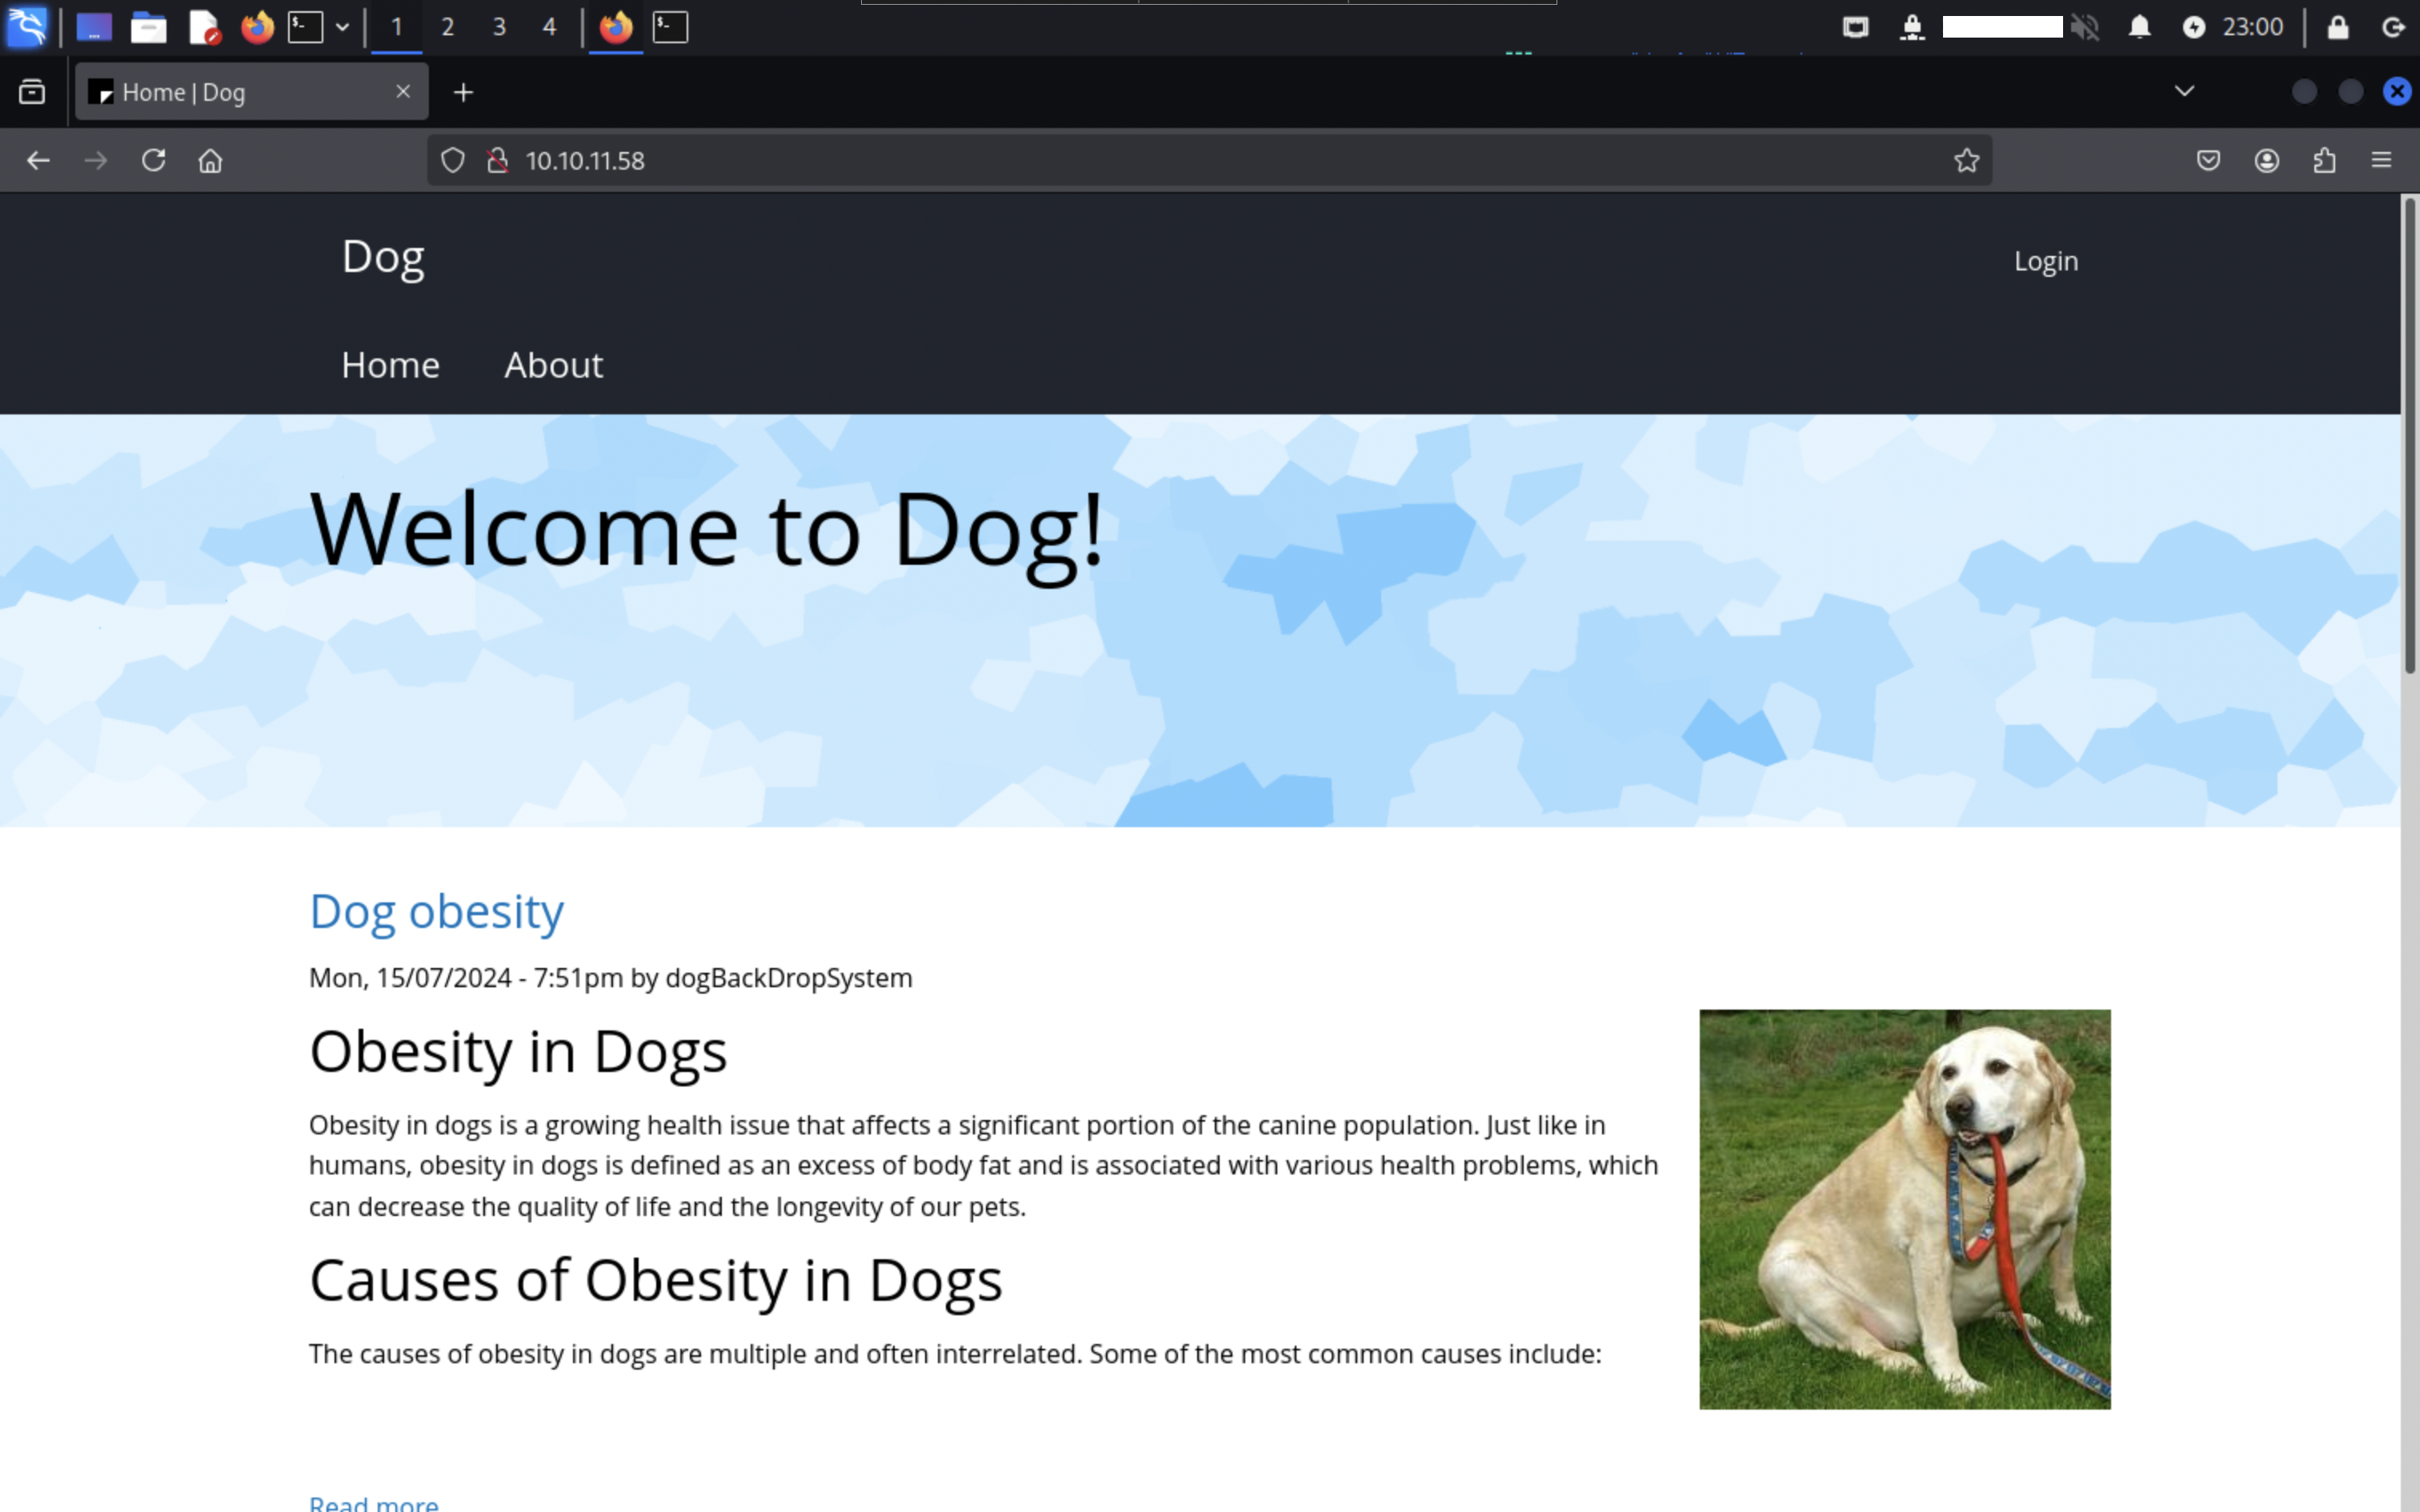
Task: Click tracking protection shield icon
Action: coord(453,160)
